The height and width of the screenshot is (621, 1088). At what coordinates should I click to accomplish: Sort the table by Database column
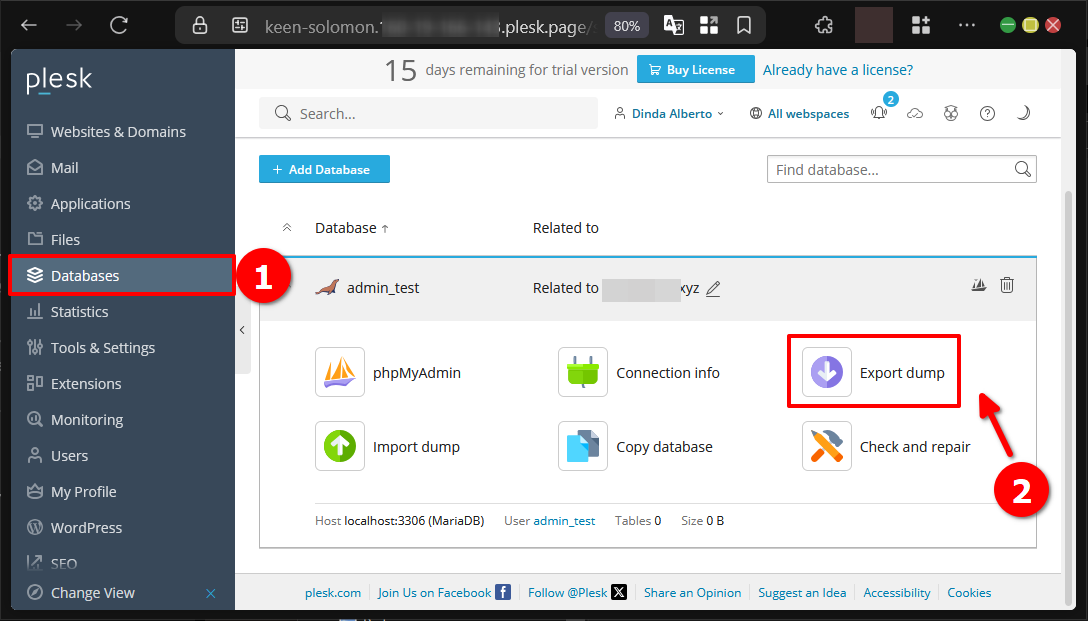348,227
